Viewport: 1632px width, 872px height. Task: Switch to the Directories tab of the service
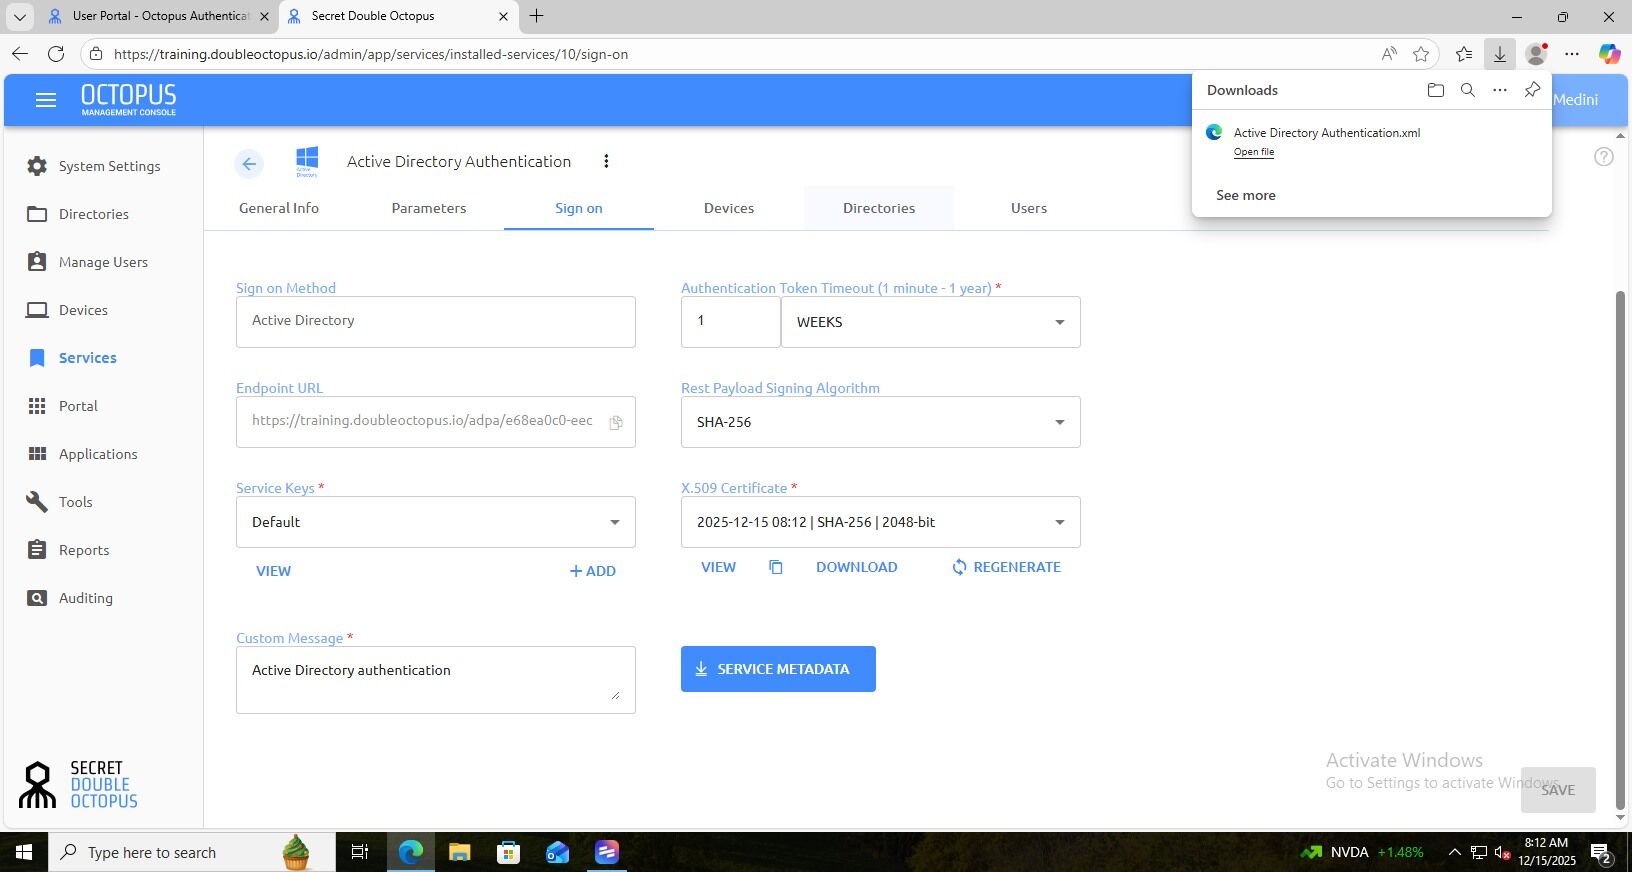(x=879, y=208)
